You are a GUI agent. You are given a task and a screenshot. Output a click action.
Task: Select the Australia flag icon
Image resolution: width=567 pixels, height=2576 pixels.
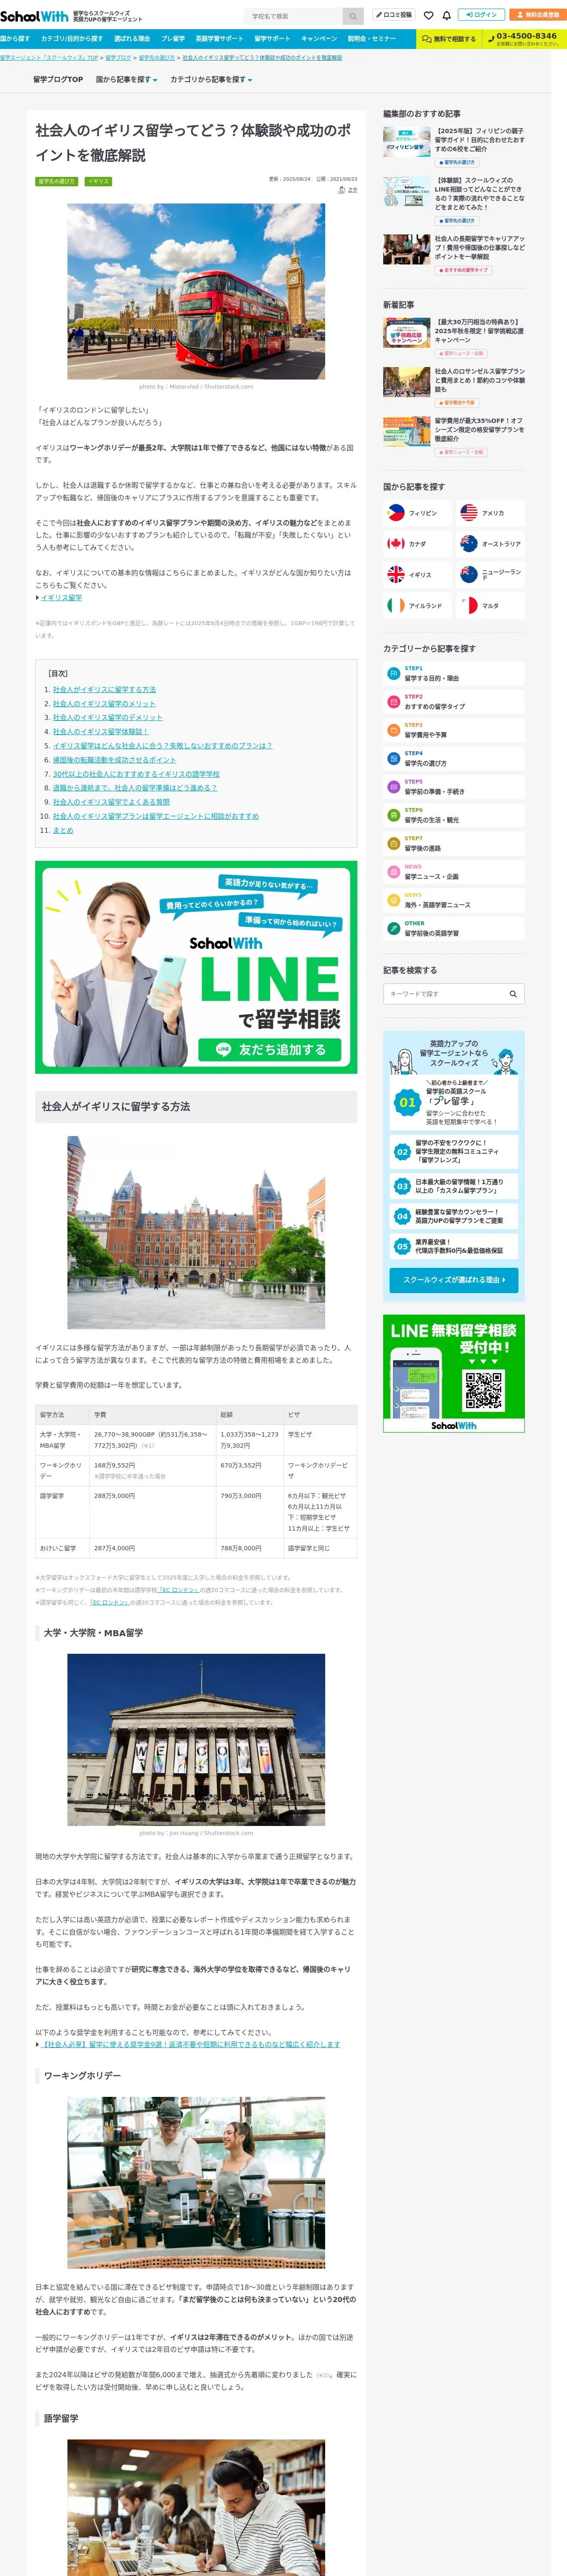tap(469, 544)
